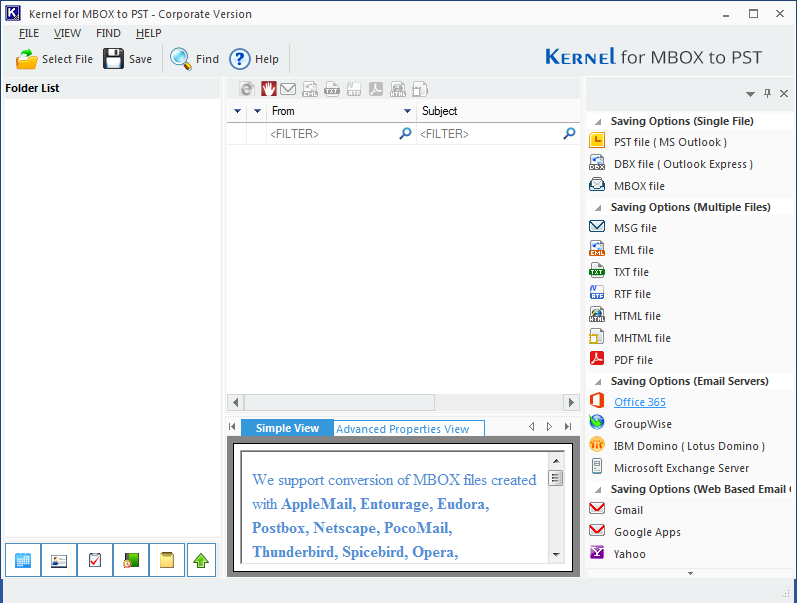Click the GroupWise globe icon
The height and width of the screenshot is (603, 797).
(x=597, y=422)
